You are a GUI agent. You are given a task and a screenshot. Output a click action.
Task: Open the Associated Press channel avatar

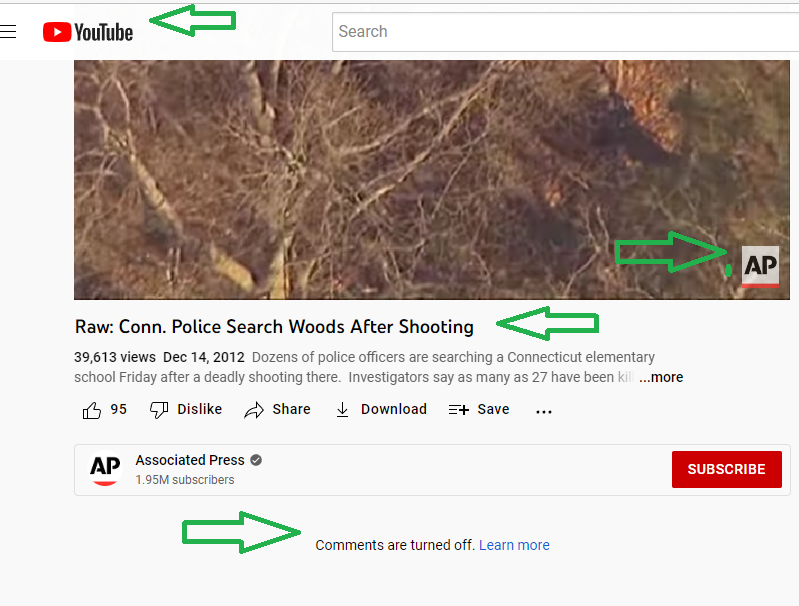pyautogui.click(x=105, y=468)
